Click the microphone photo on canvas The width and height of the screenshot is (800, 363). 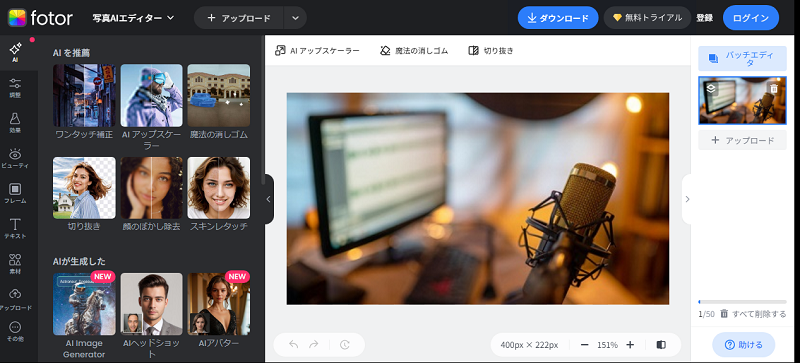point(478,199)
